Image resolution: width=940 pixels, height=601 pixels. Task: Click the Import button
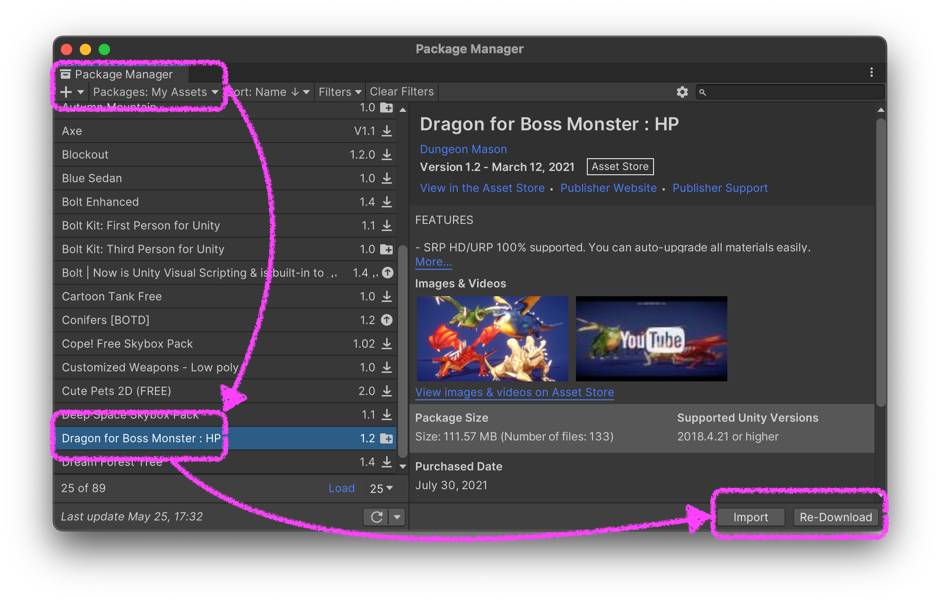[750, 517]
